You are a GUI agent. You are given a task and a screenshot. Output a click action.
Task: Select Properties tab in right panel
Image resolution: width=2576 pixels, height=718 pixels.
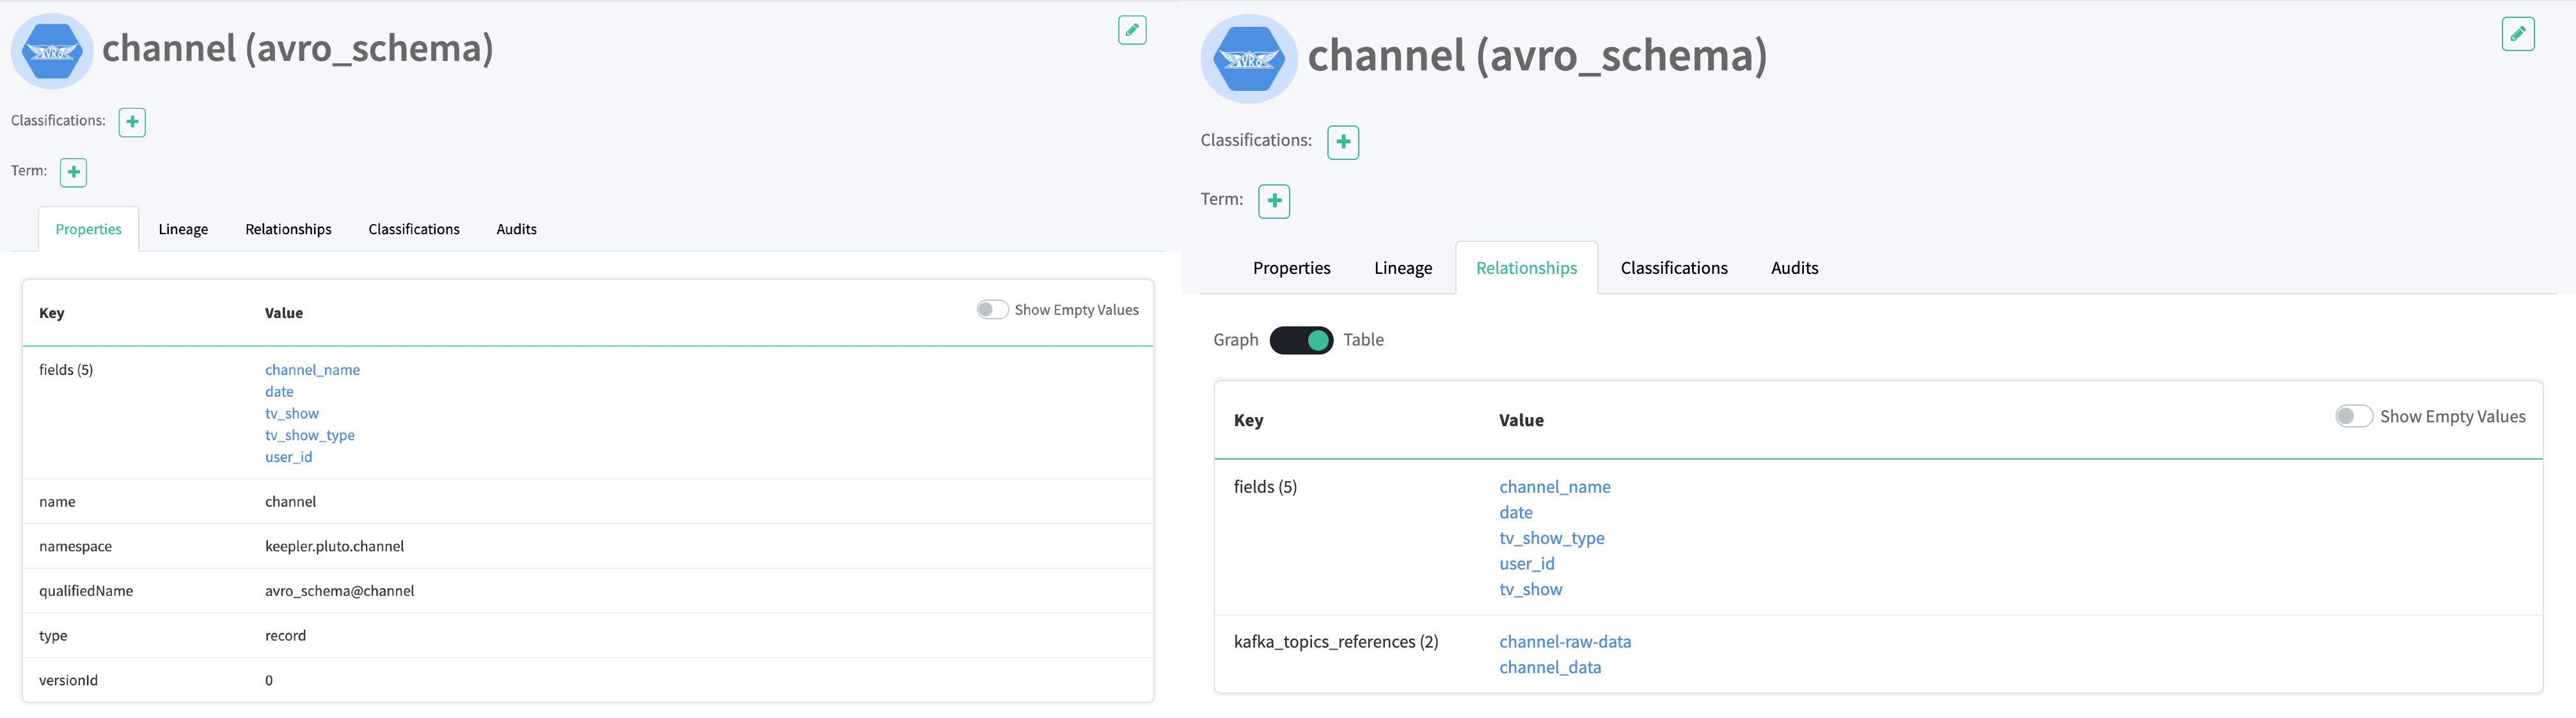coord(1291,268)
